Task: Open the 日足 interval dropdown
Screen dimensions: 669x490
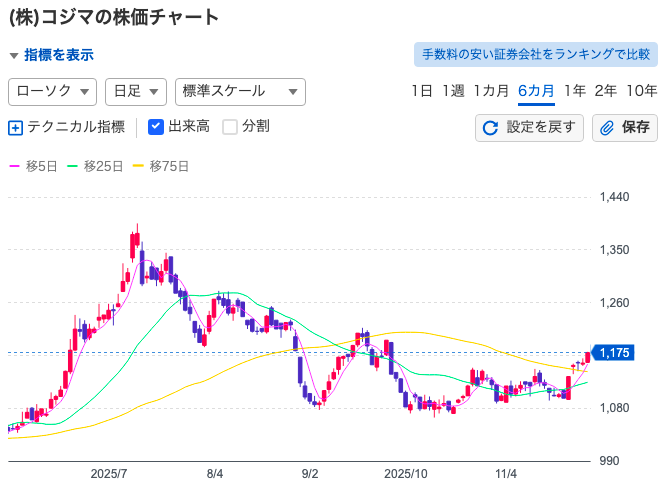Action: pos(135,91)
